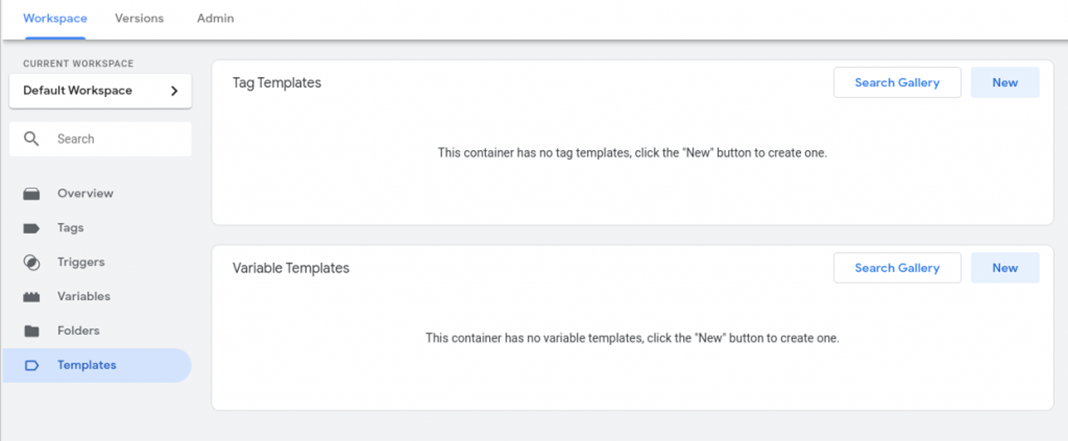Create a New variable template
Screen dimensions: 1068x441
pyautogui.click(x=1005, y=268)
